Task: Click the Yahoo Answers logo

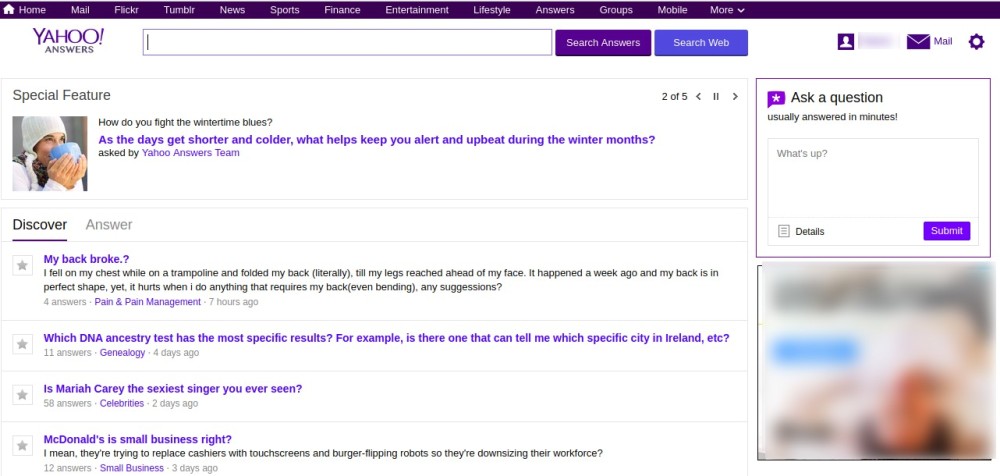Action: coord(68,41)
